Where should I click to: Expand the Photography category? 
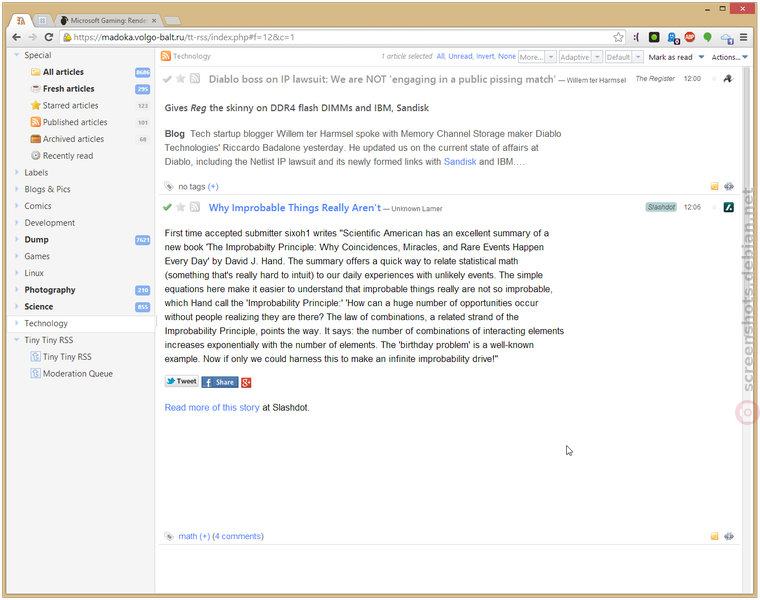click(x=16, y=290)
